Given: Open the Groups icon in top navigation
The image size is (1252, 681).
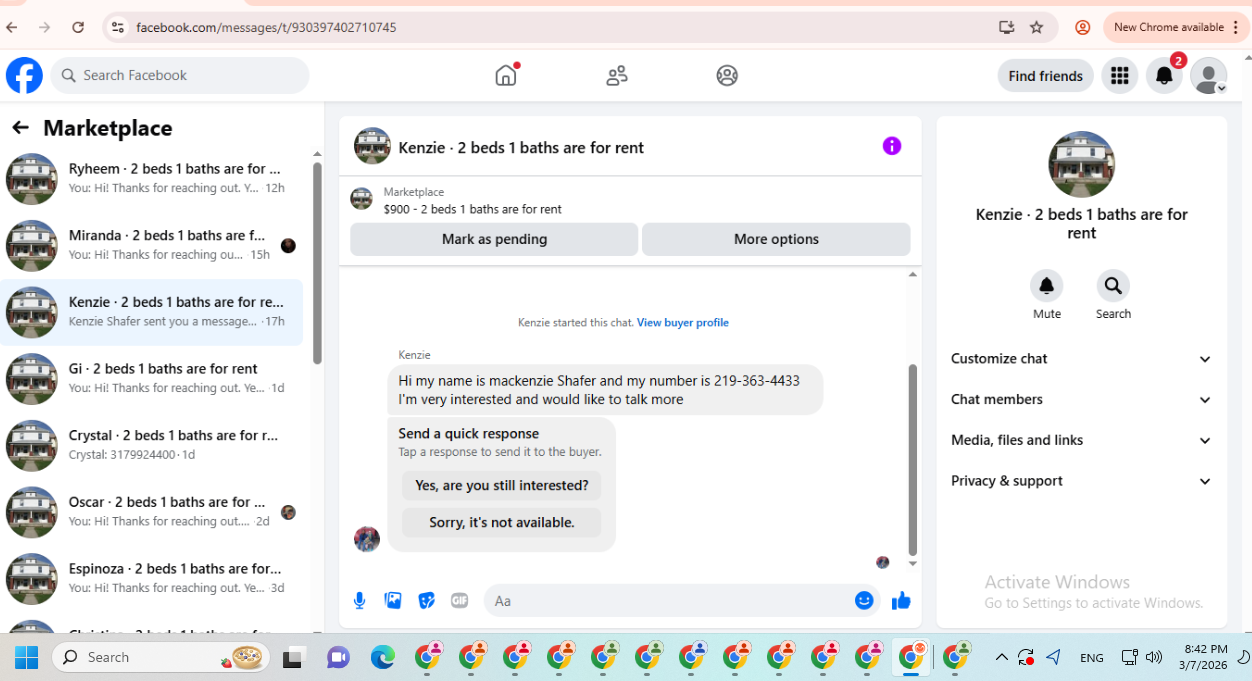Looking at the screenshot, I should pyautogui.click(x=727, y=75).
